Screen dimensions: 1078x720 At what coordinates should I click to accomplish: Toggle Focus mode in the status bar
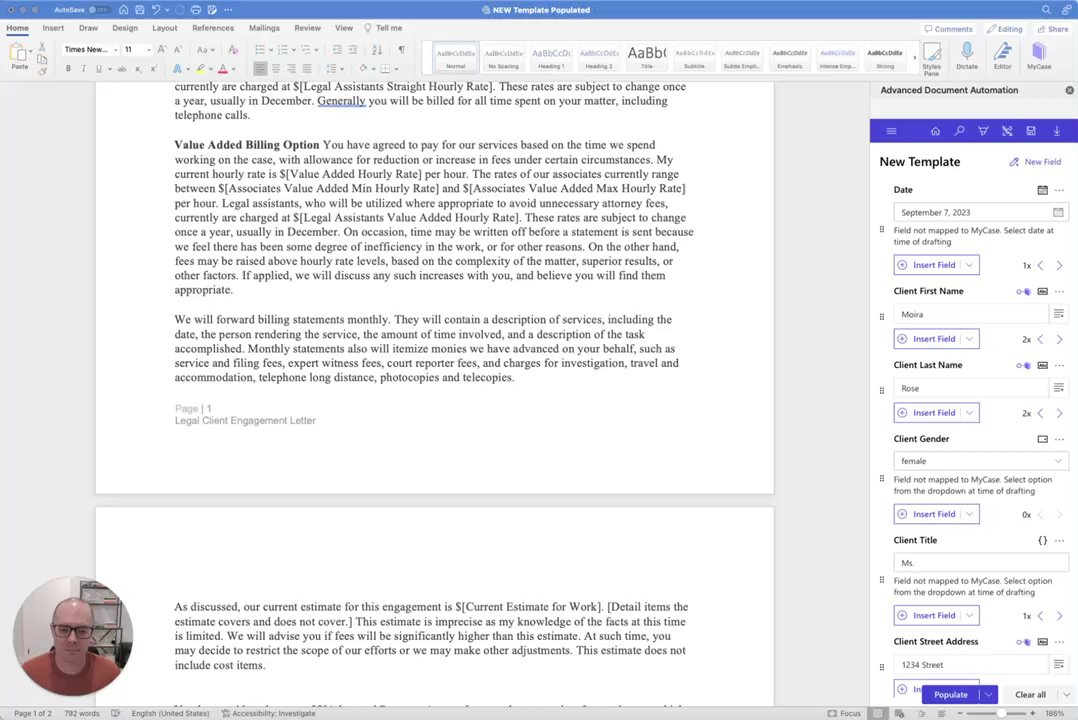[844, 713]
